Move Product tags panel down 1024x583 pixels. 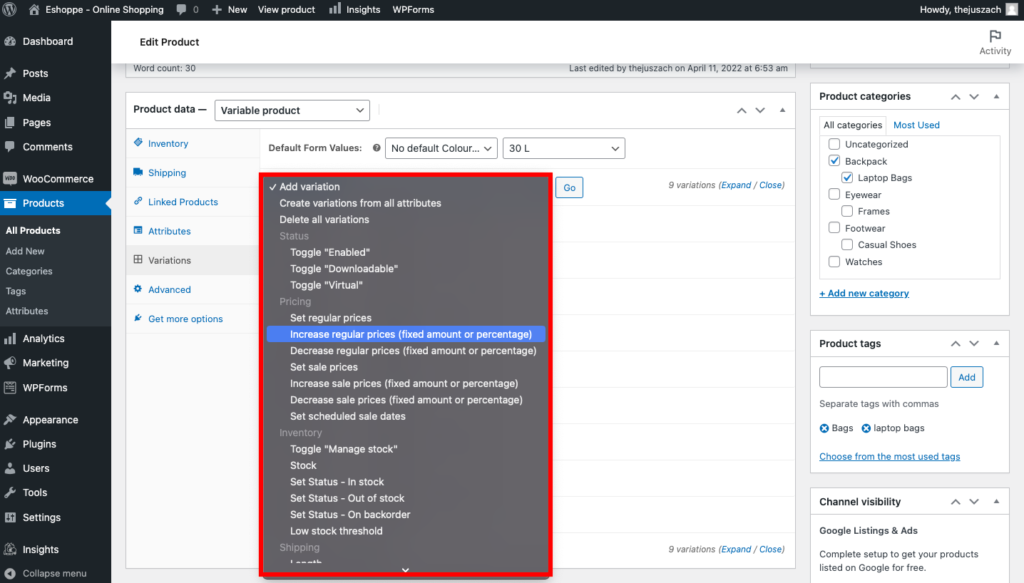pyautogui.click(x=974, y=343)
